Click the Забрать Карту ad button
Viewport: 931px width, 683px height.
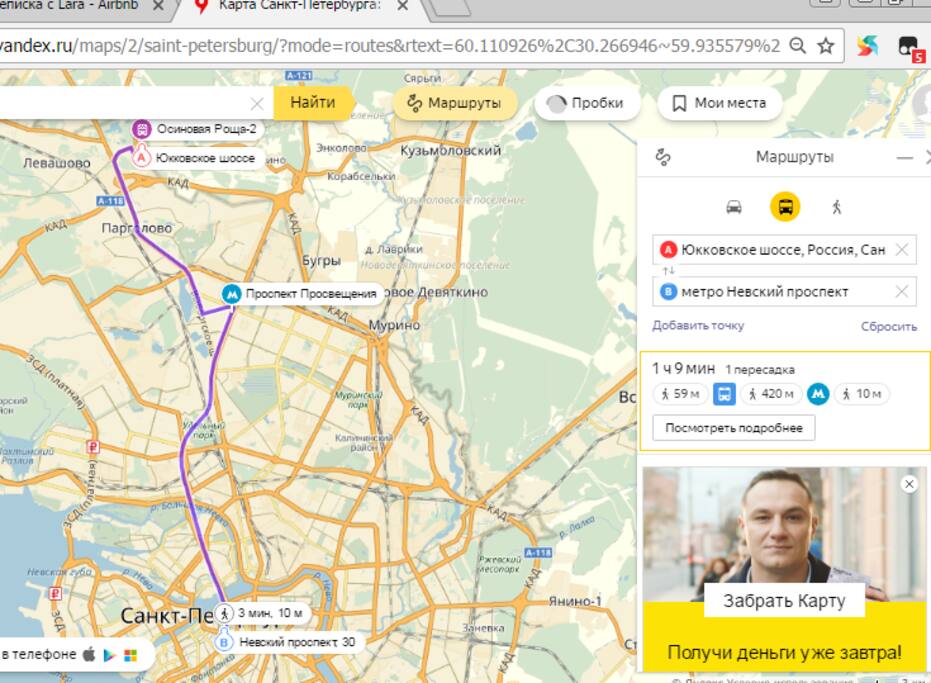[784, 600]
